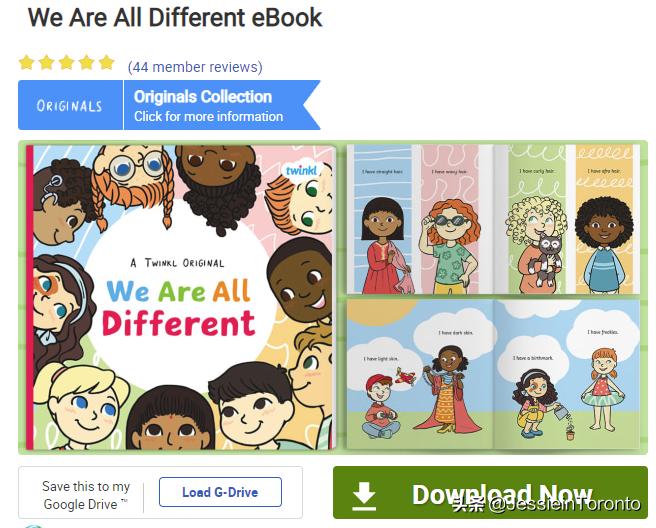Image resolution: width=656 pixels, height=528 pixels.
Task: Open the 44 member reviews link
Action: [195, 67]
